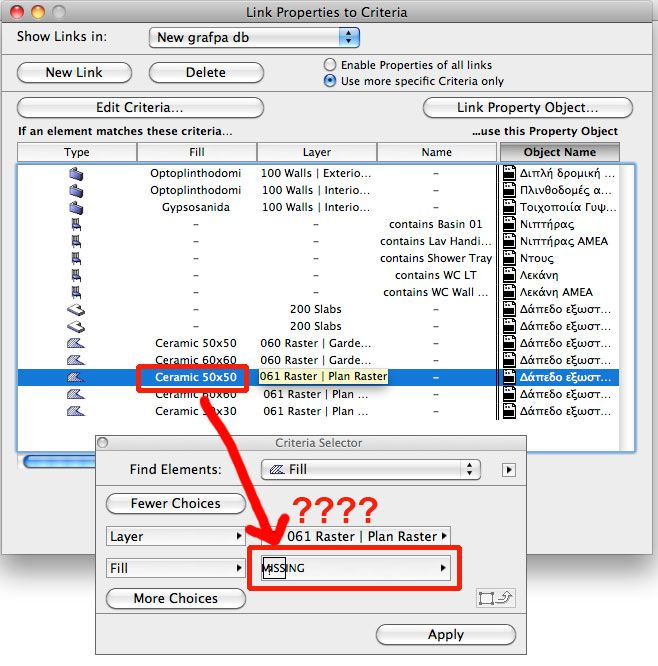Viewport: 658px width, 666px height.
Task: Open the Find Elements Fill dropdown
Action: pos(370,470)
